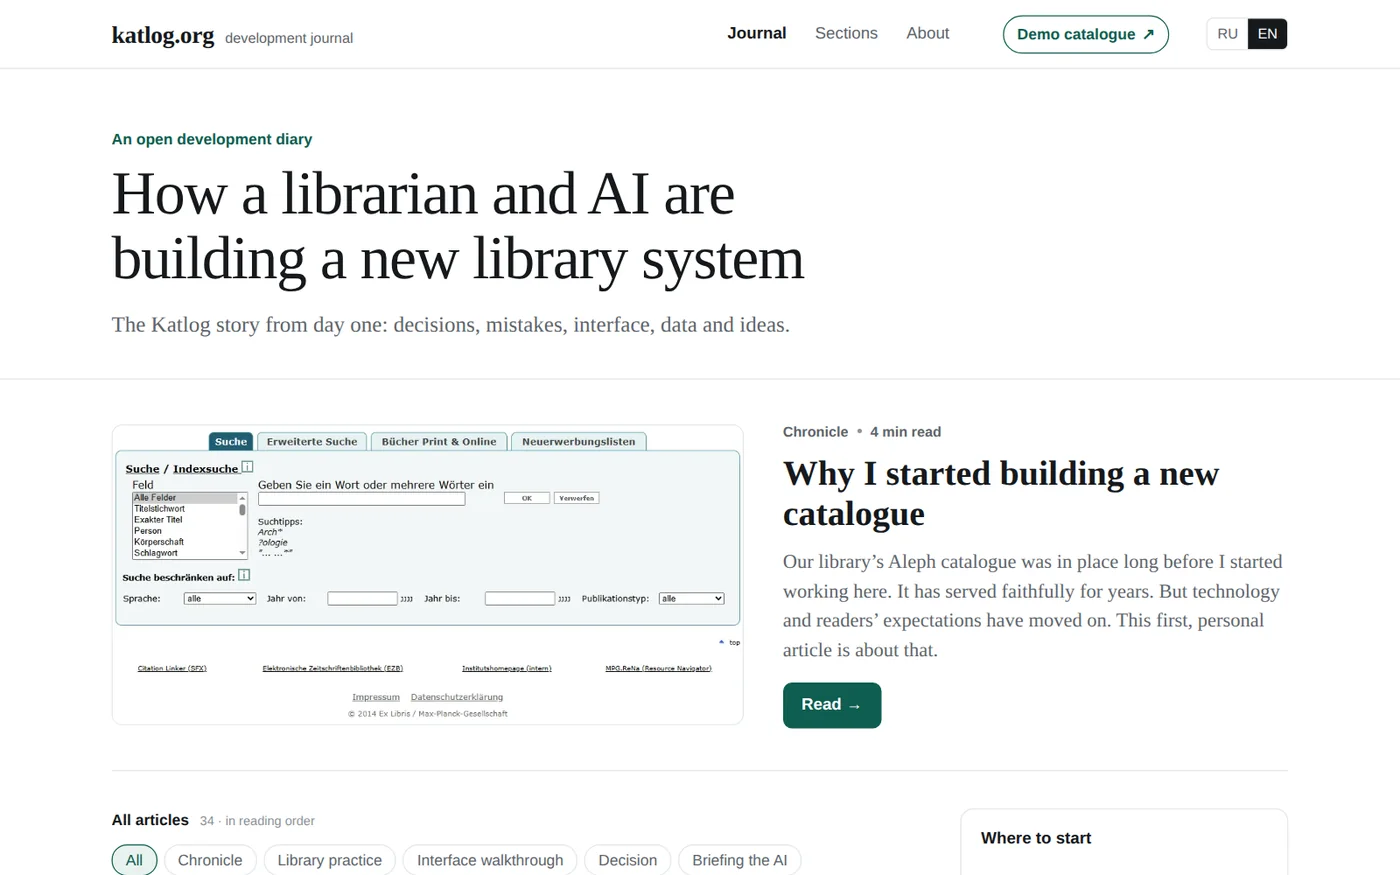The height and width of the screenshot is (875, 1400).
Task: Click the 'How a librarian and AI' headline
Action: [x=458, y=226]
